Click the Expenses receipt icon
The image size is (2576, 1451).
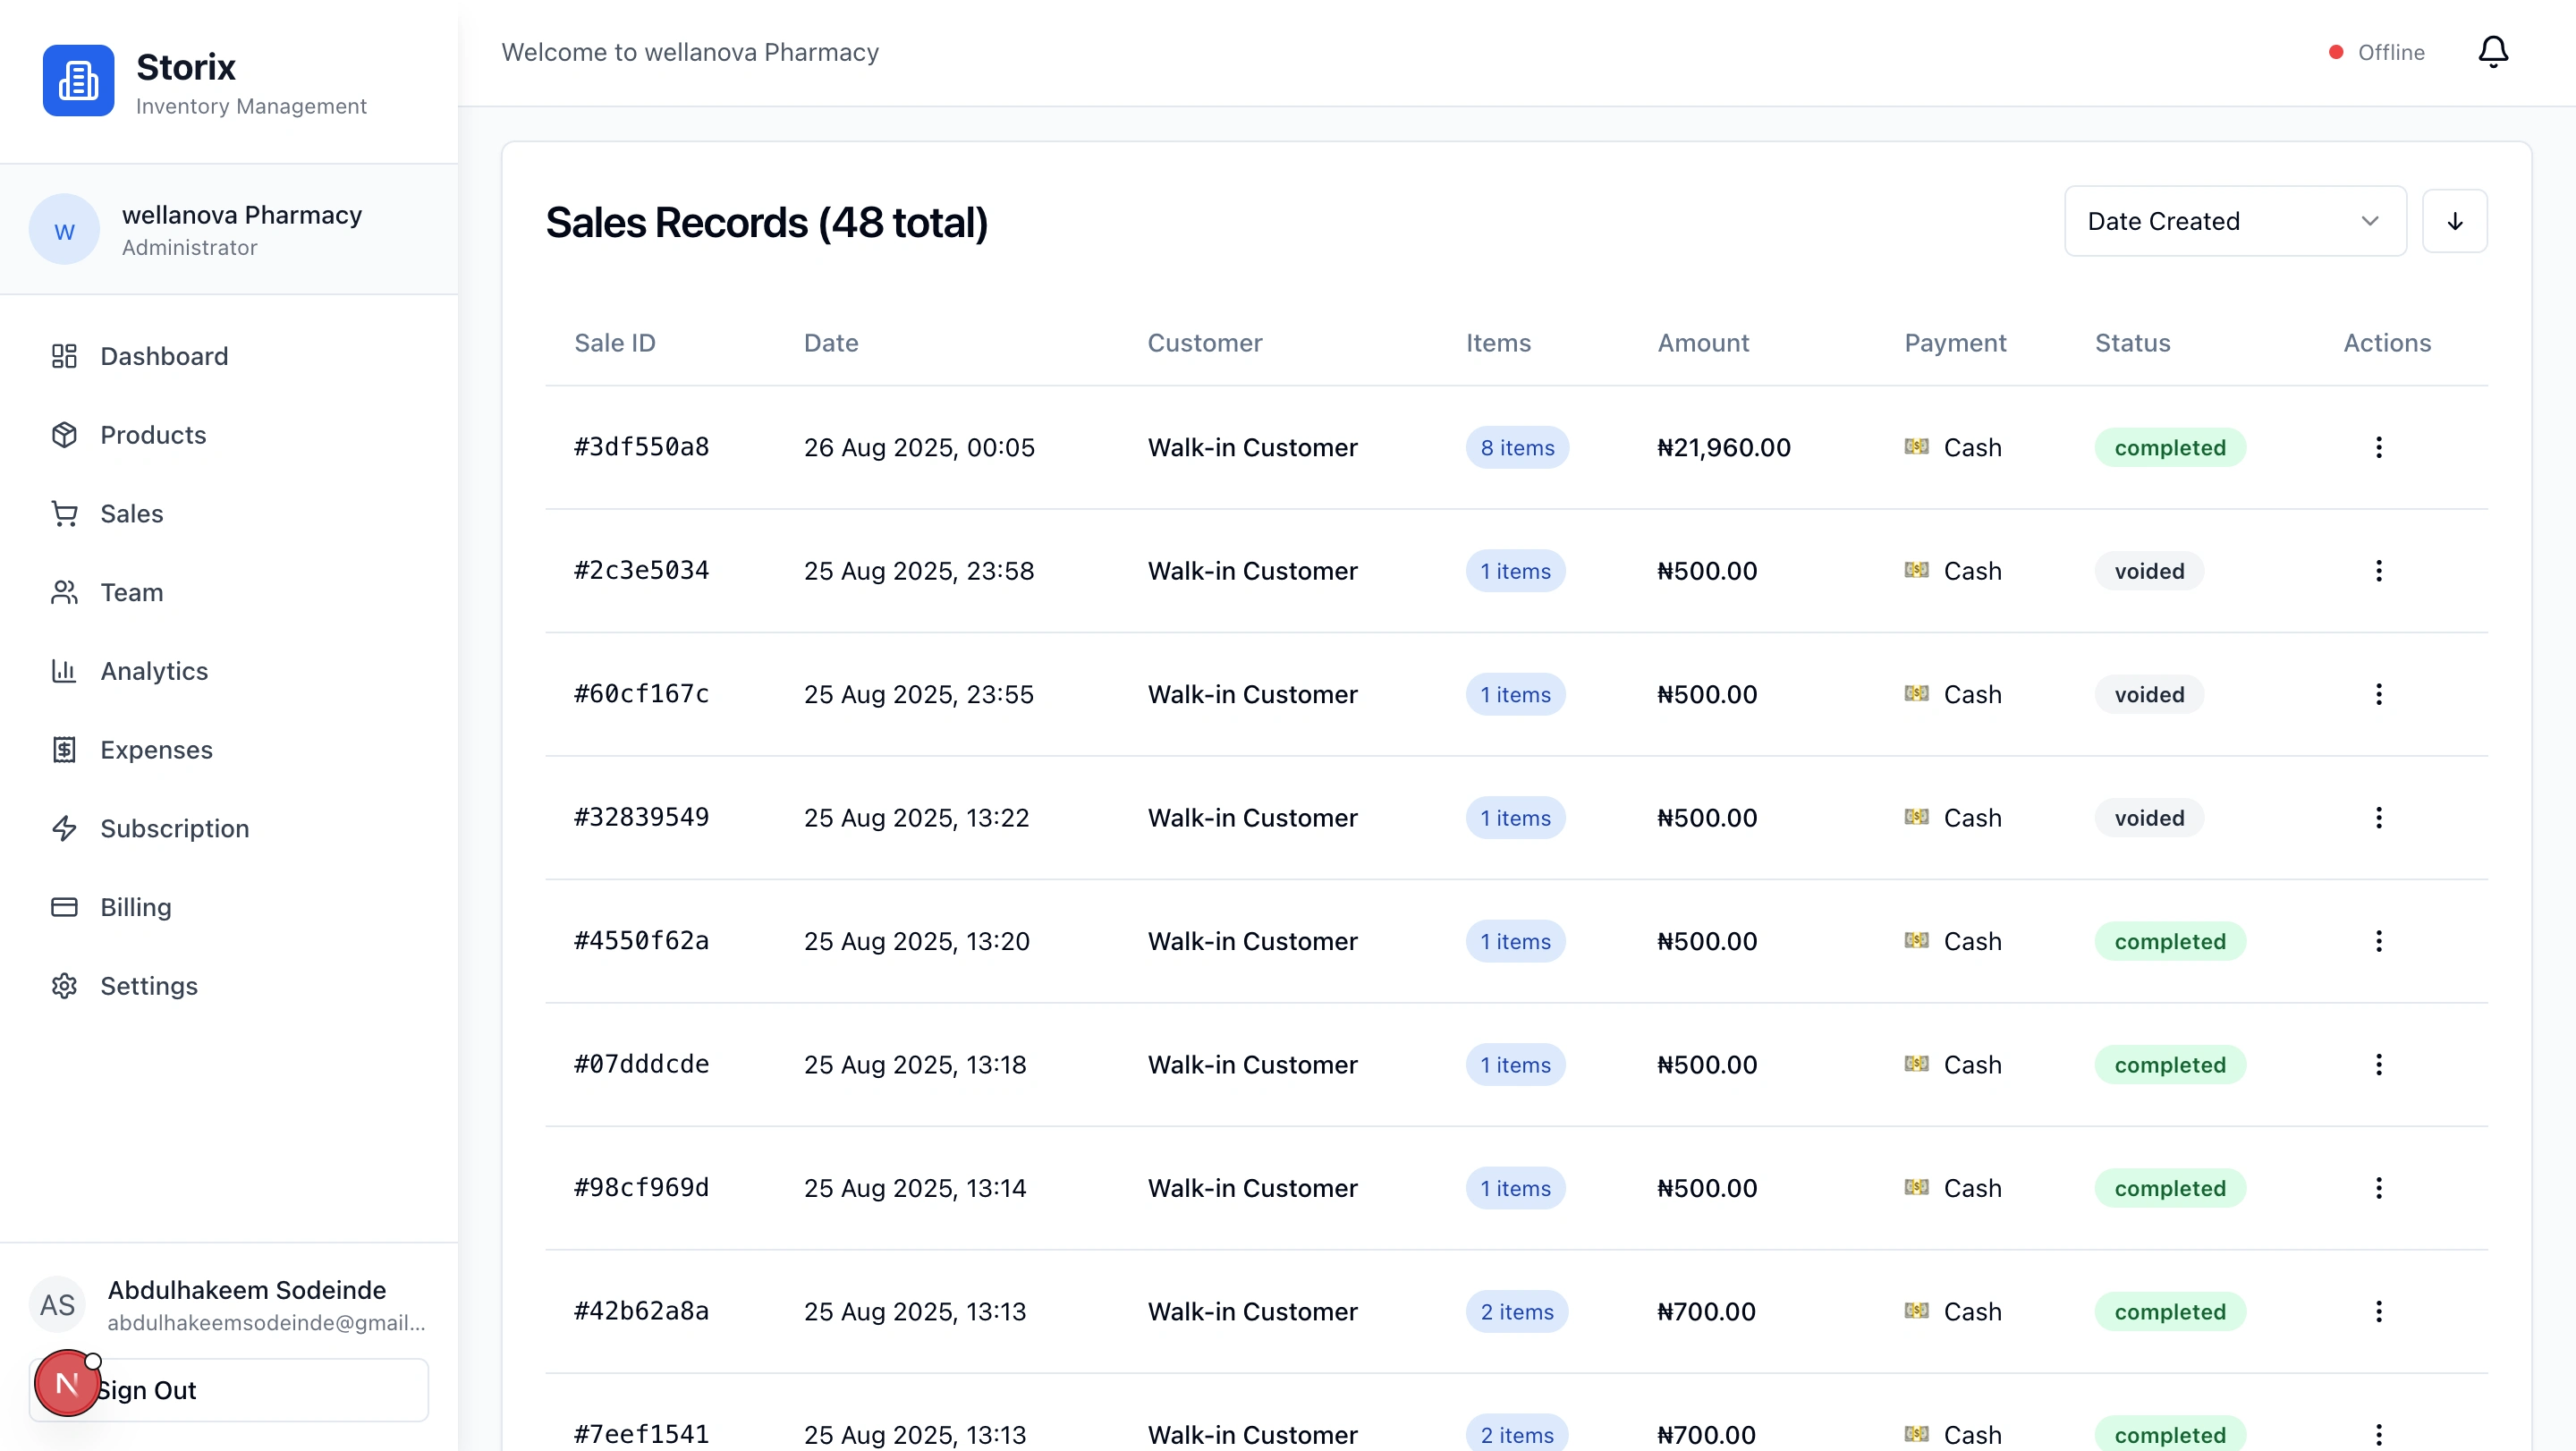point(64,750)
